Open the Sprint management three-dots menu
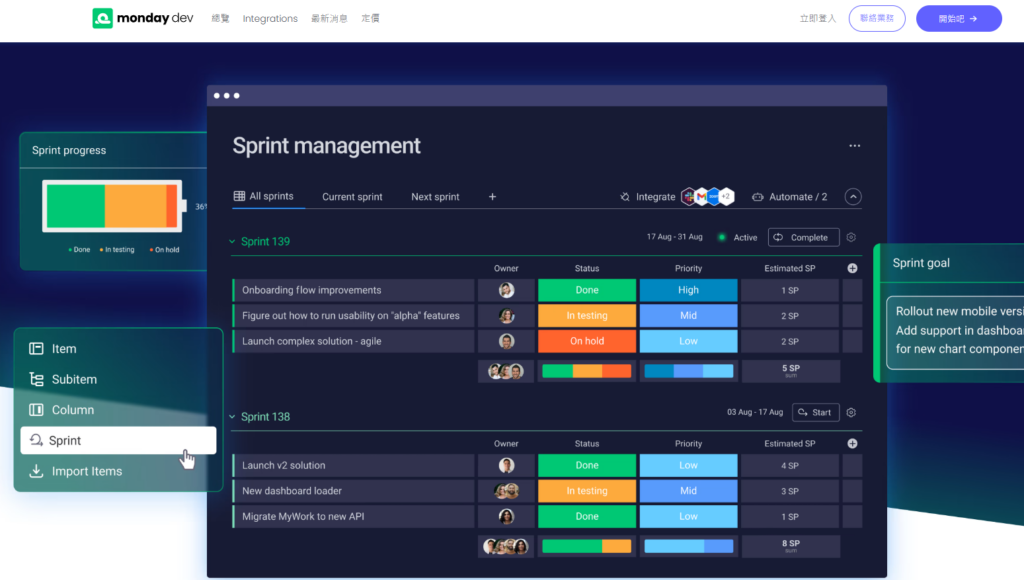Image resolution: width=1024 pixels, height=580 pixels. pyautogui.click(x=854, y=146)
